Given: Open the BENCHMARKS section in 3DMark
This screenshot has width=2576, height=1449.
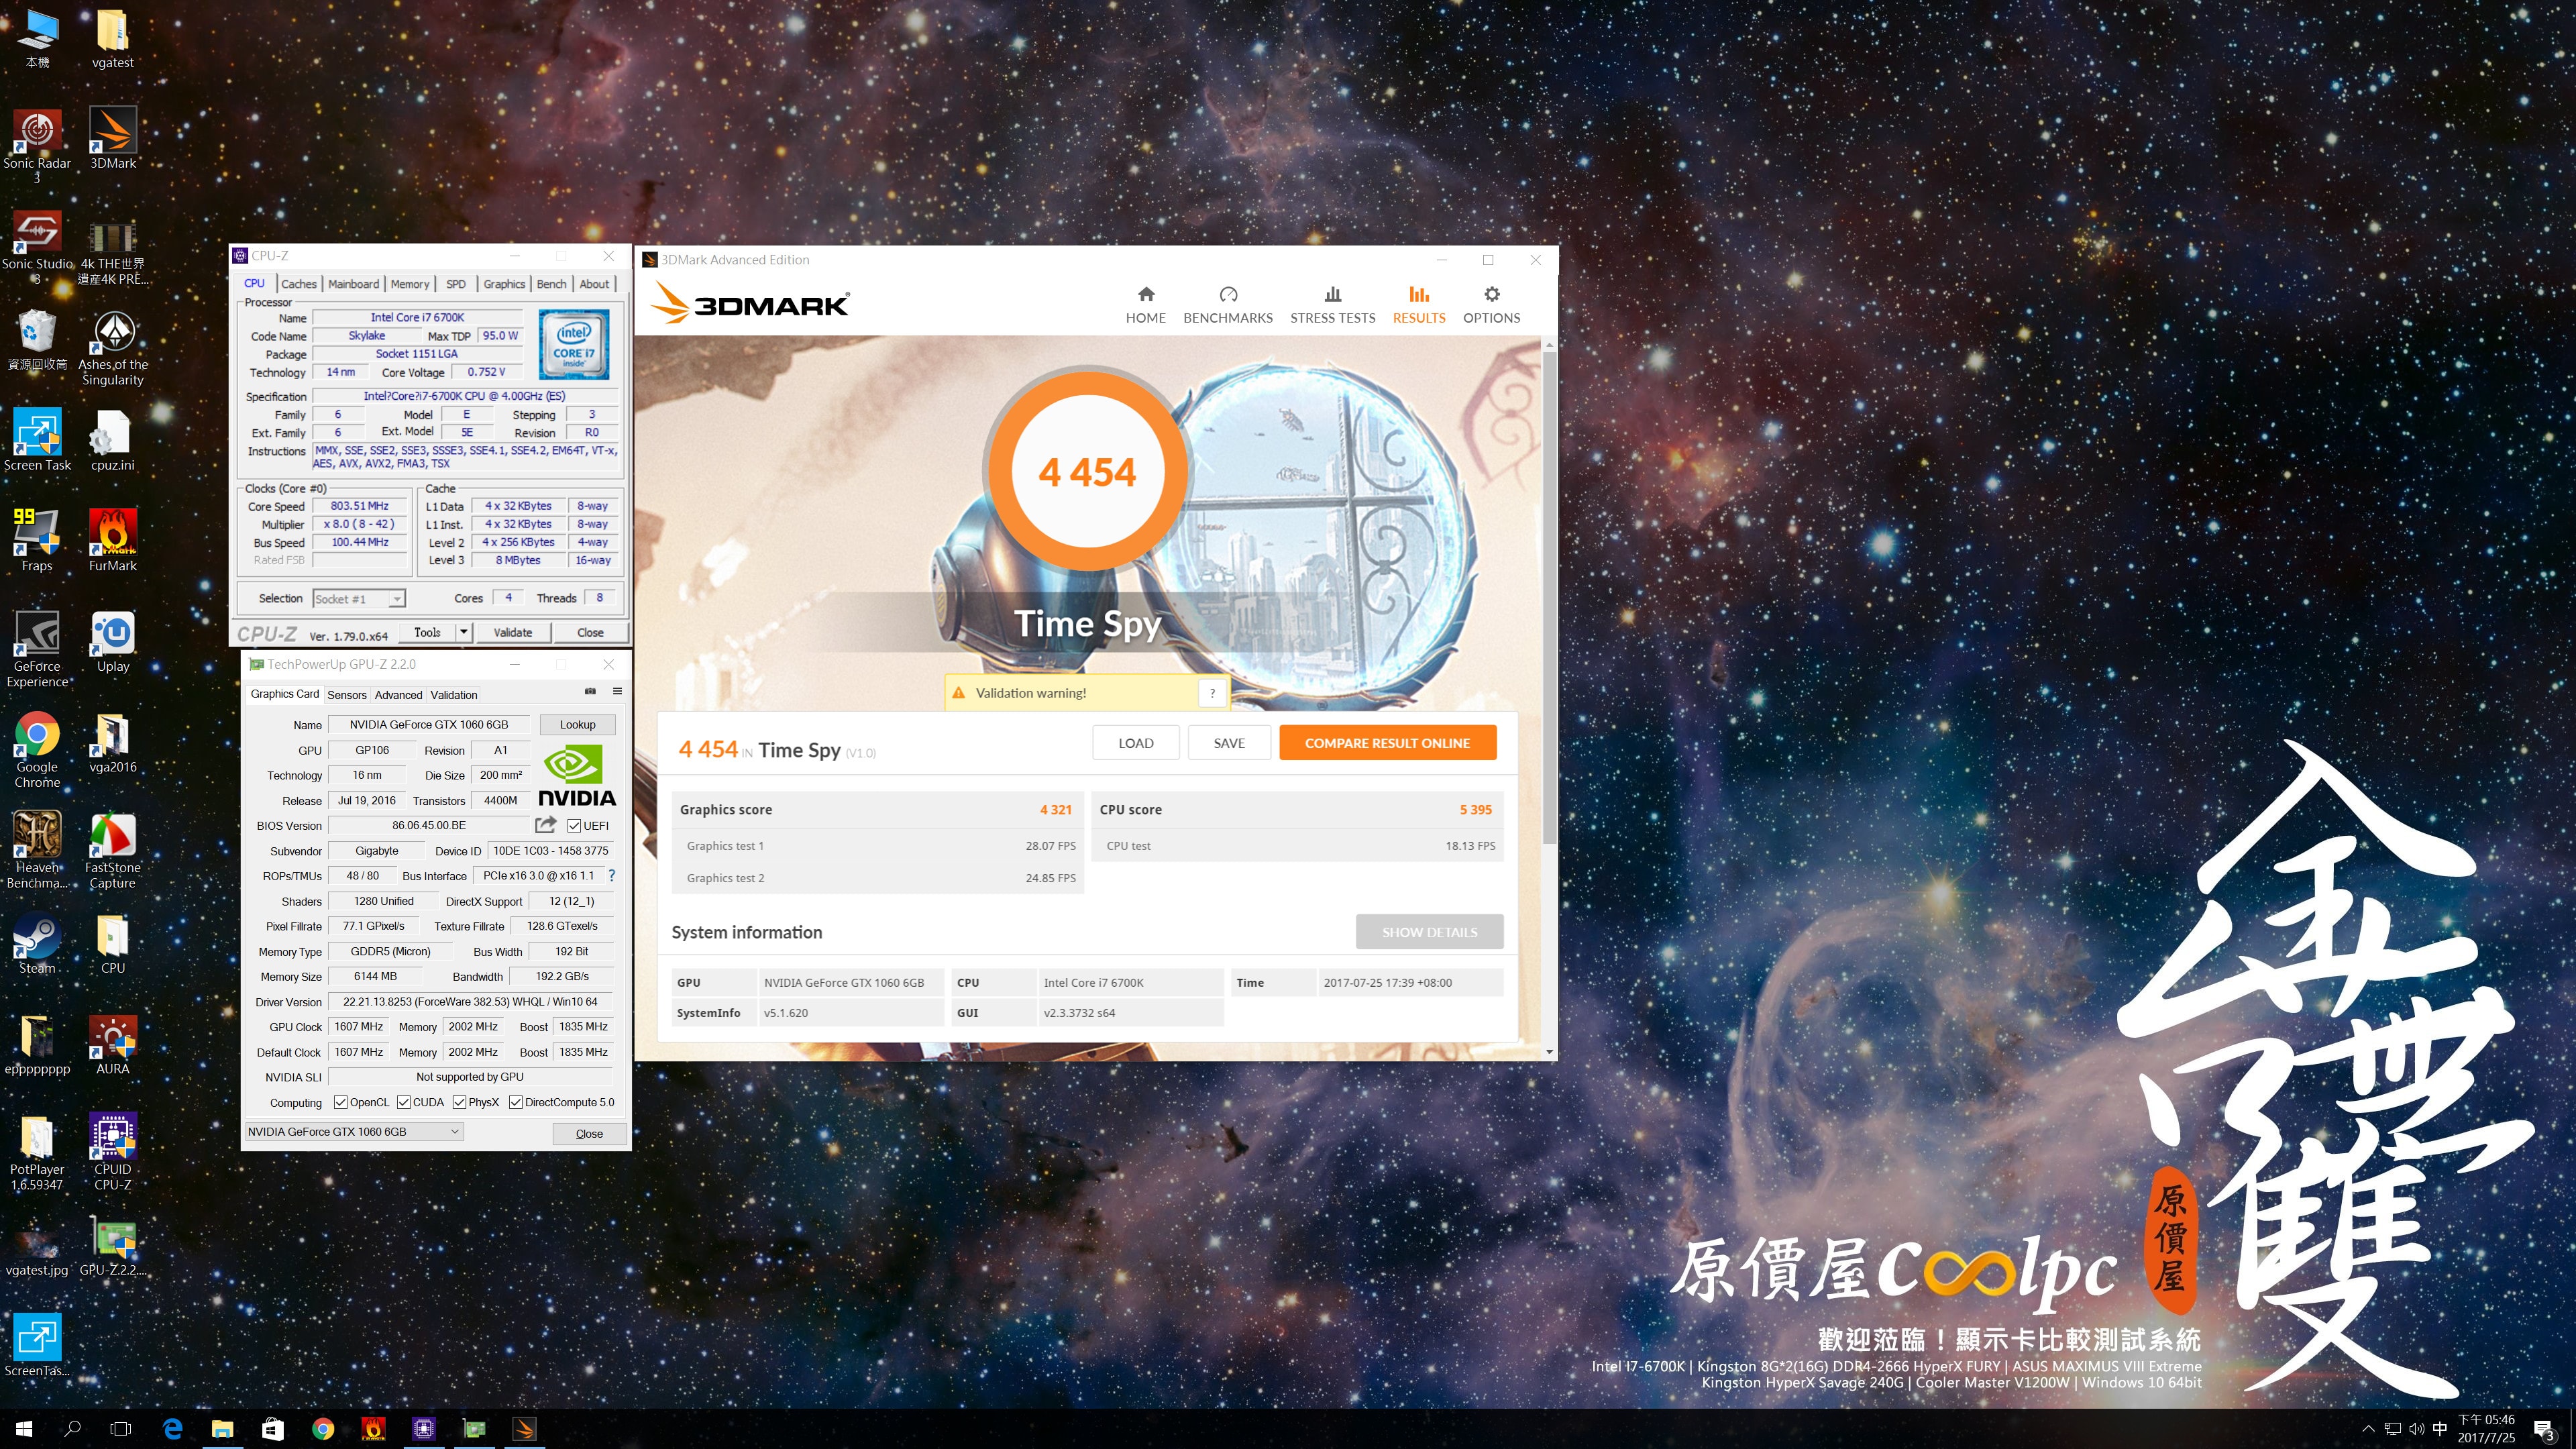Looking at the screenshot, I should point(1228,304).
